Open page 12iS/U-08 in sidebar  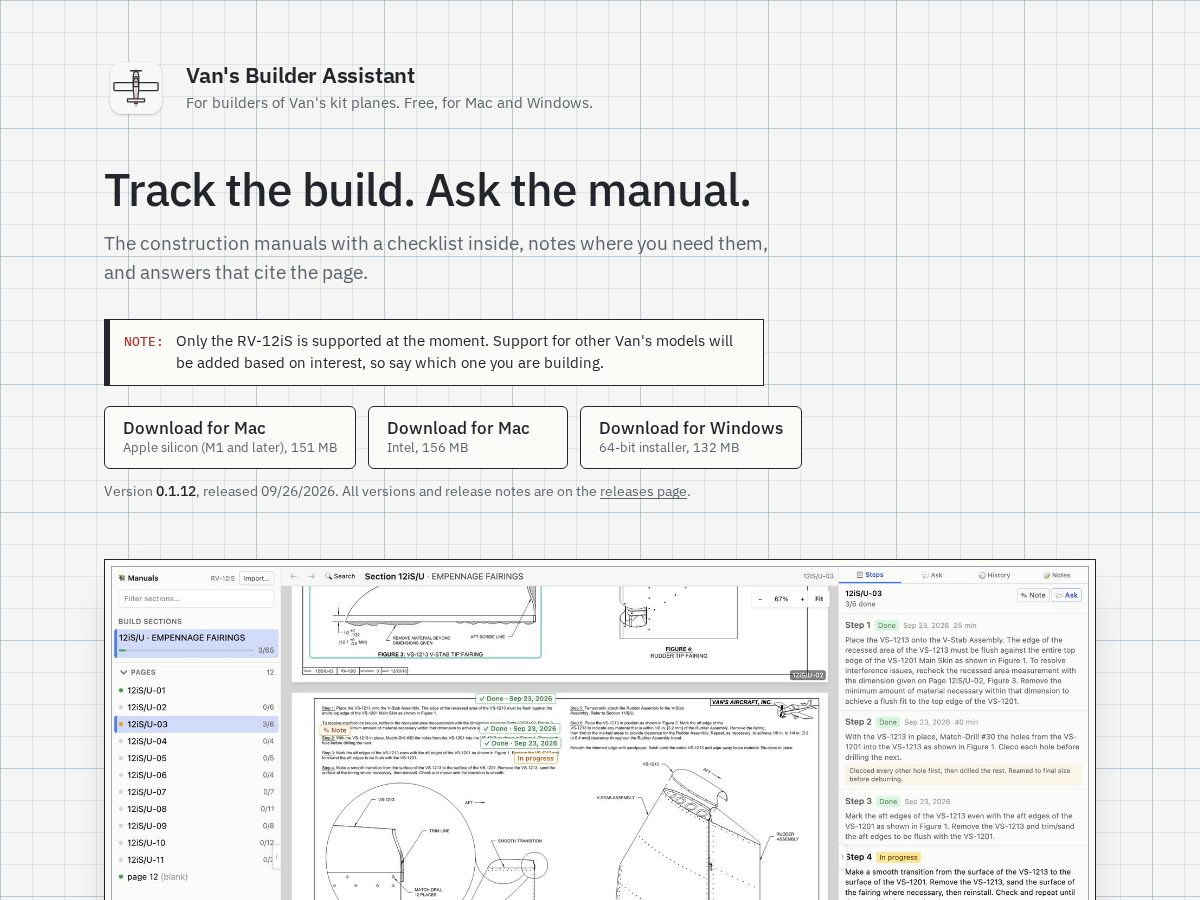[196, 809]
